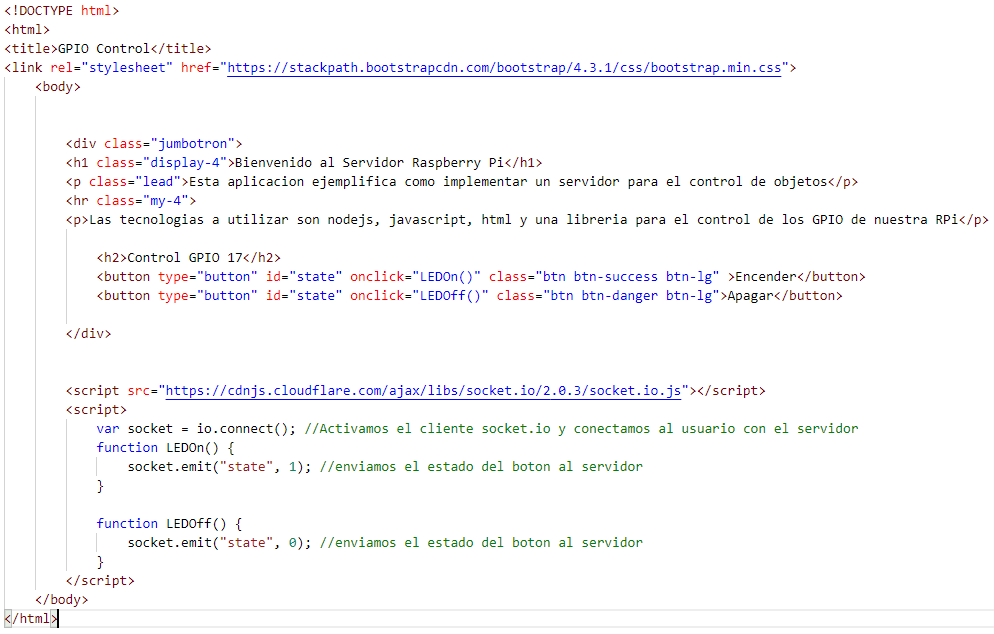The height and width of the screenshot is (634, 994).
Task: Click the hr 'my-4' class value
Action: [168, 200]
